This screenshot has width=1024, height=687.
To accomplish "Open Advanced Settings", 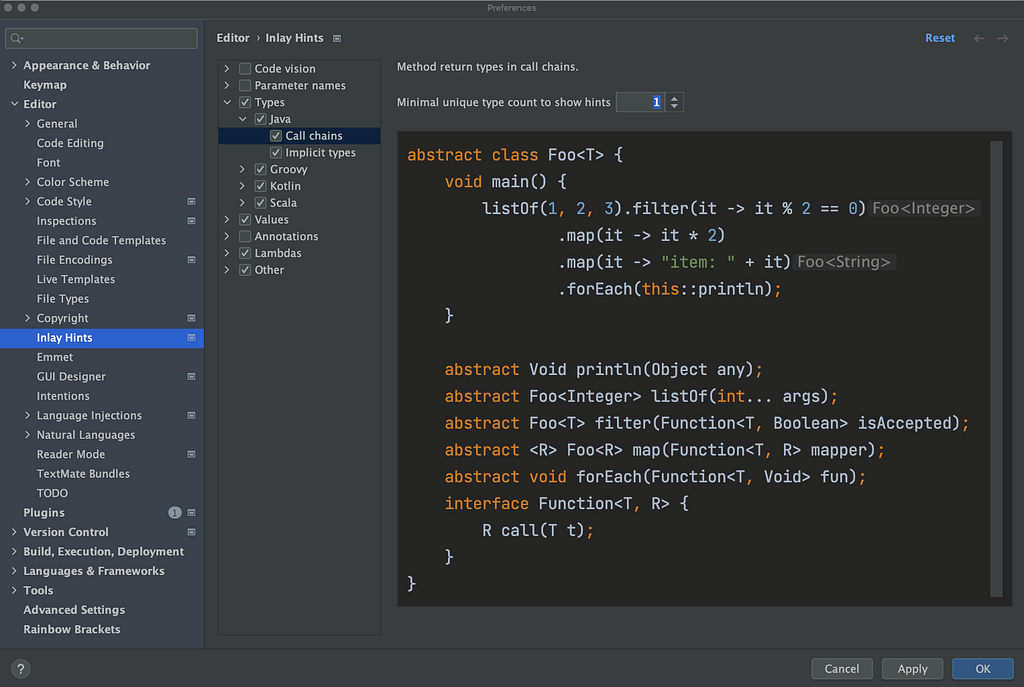I will (x=74, y=610).
